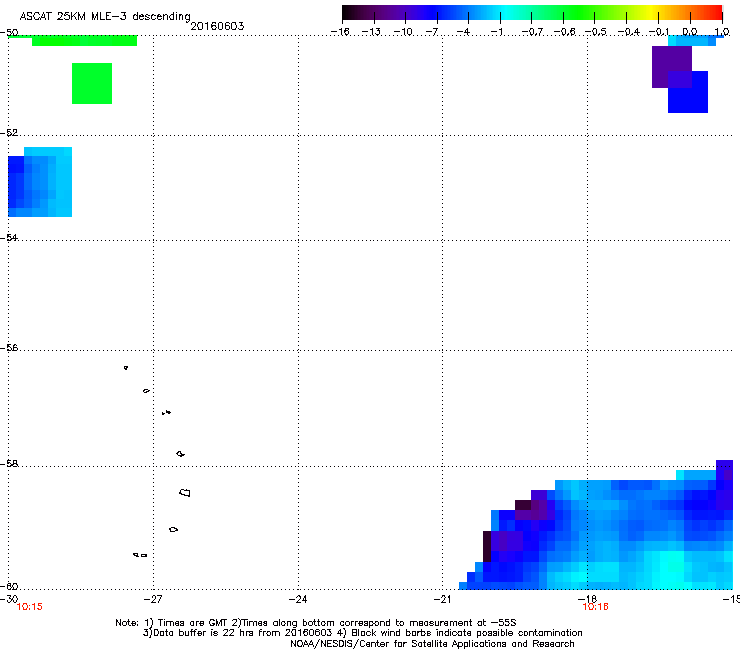Screen dimensions: 740x650
Task: Click the NOAA/NESDIS credit line
Action: tap(432, 644)
